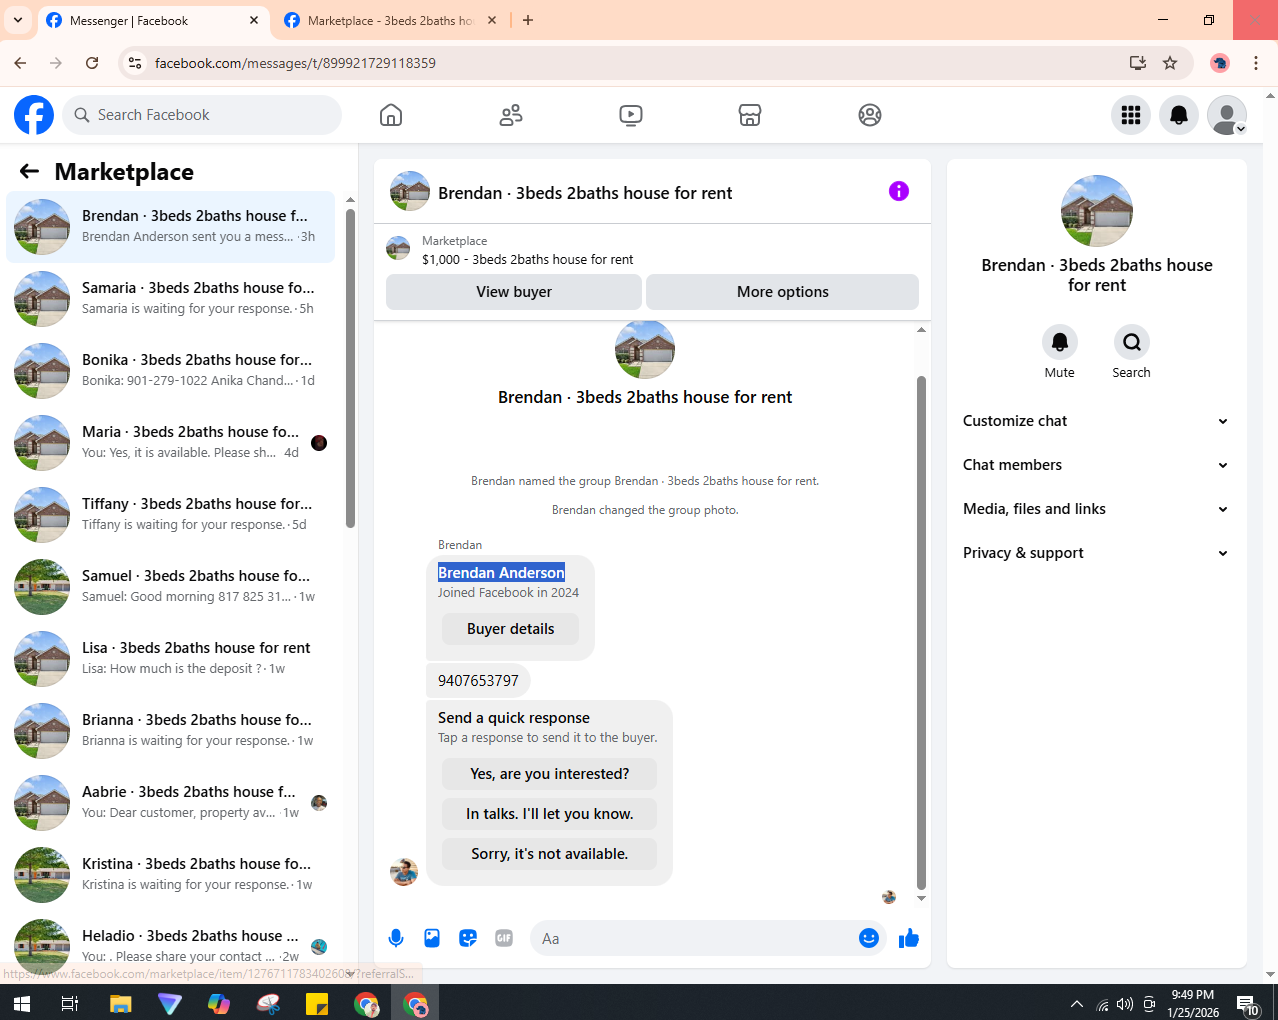Open Brendan conversation in list
This screenshot has height=1020, width=1278.
pos(170,227)
